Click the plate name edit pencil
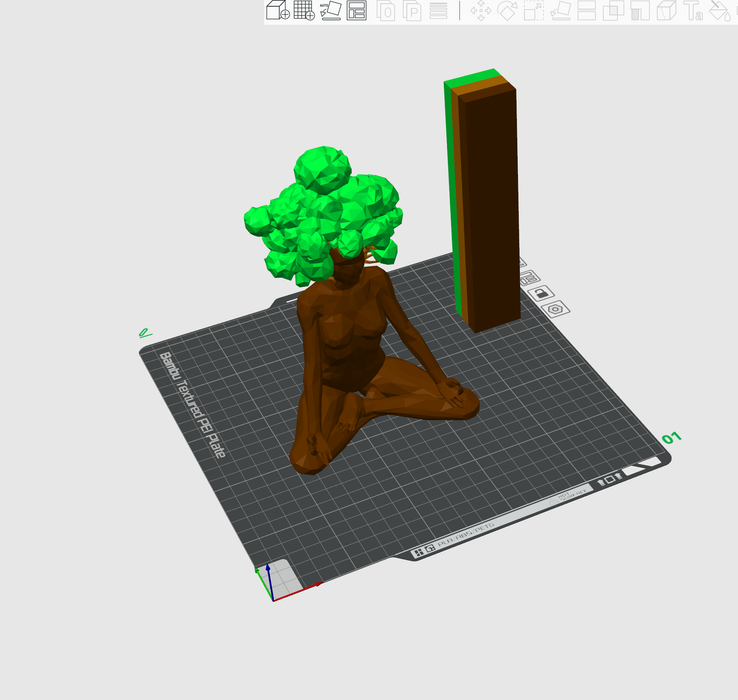The image size is (738, 700). [145, 333]
